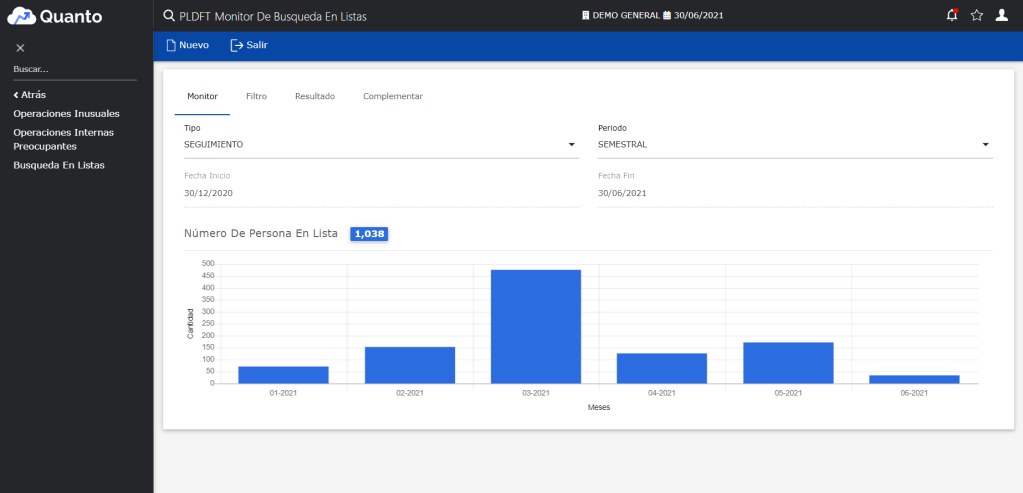Open the Resultado tab
The width and height of the screenshot is (1023, 493).
pos(314,96)
